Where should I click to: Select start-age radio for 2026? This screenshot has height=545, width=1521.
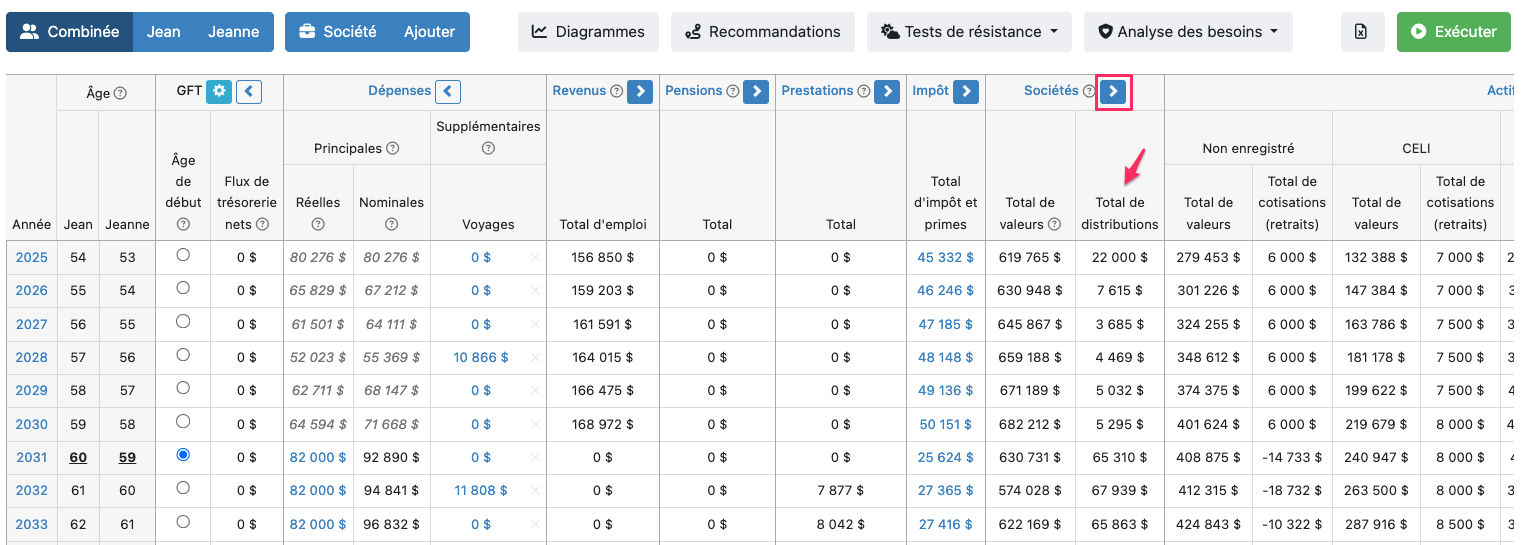[183, 288]
